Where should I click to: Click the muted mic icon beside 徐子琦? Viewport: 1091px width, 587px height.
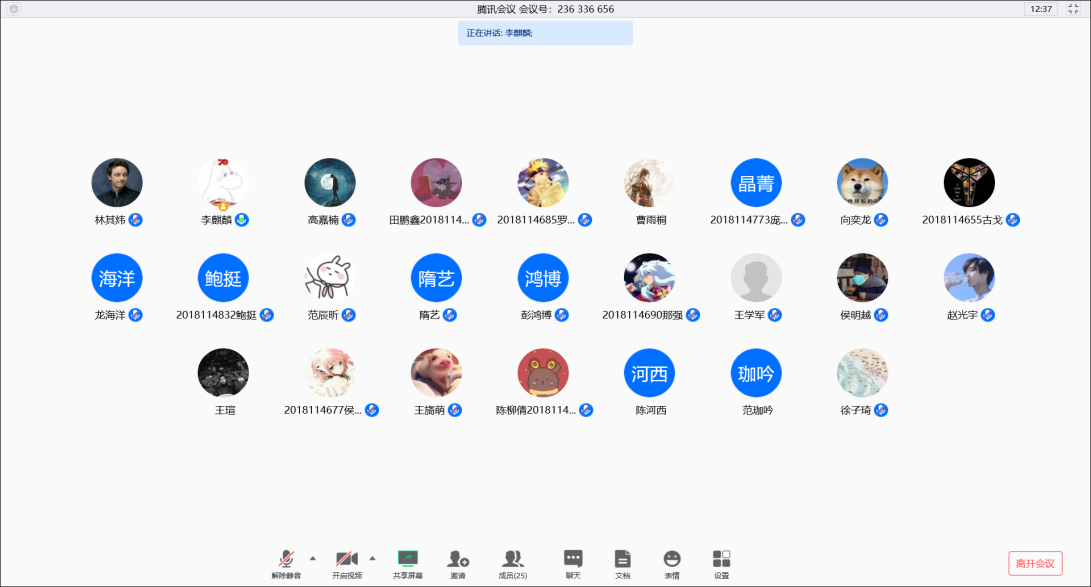point(881,410)
